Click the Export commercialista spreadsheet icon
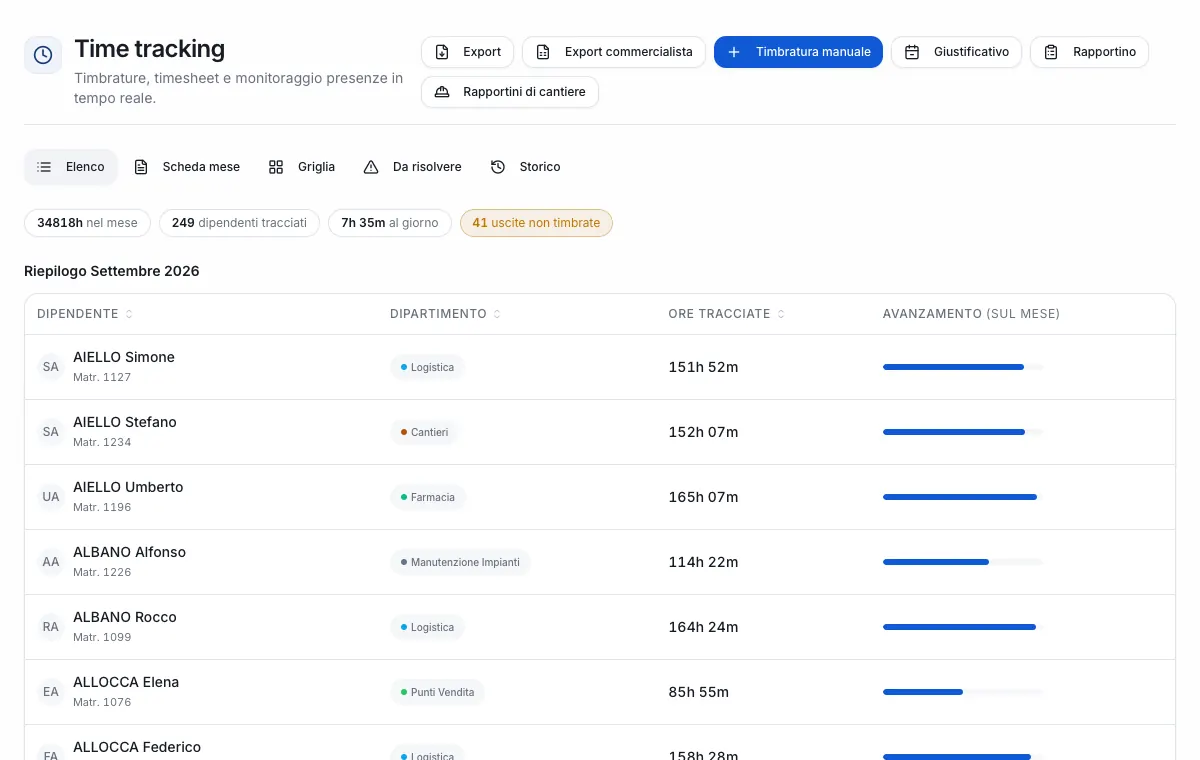Image resolution: width=1200 pixels, height=760 pixels. click(543, 52)
